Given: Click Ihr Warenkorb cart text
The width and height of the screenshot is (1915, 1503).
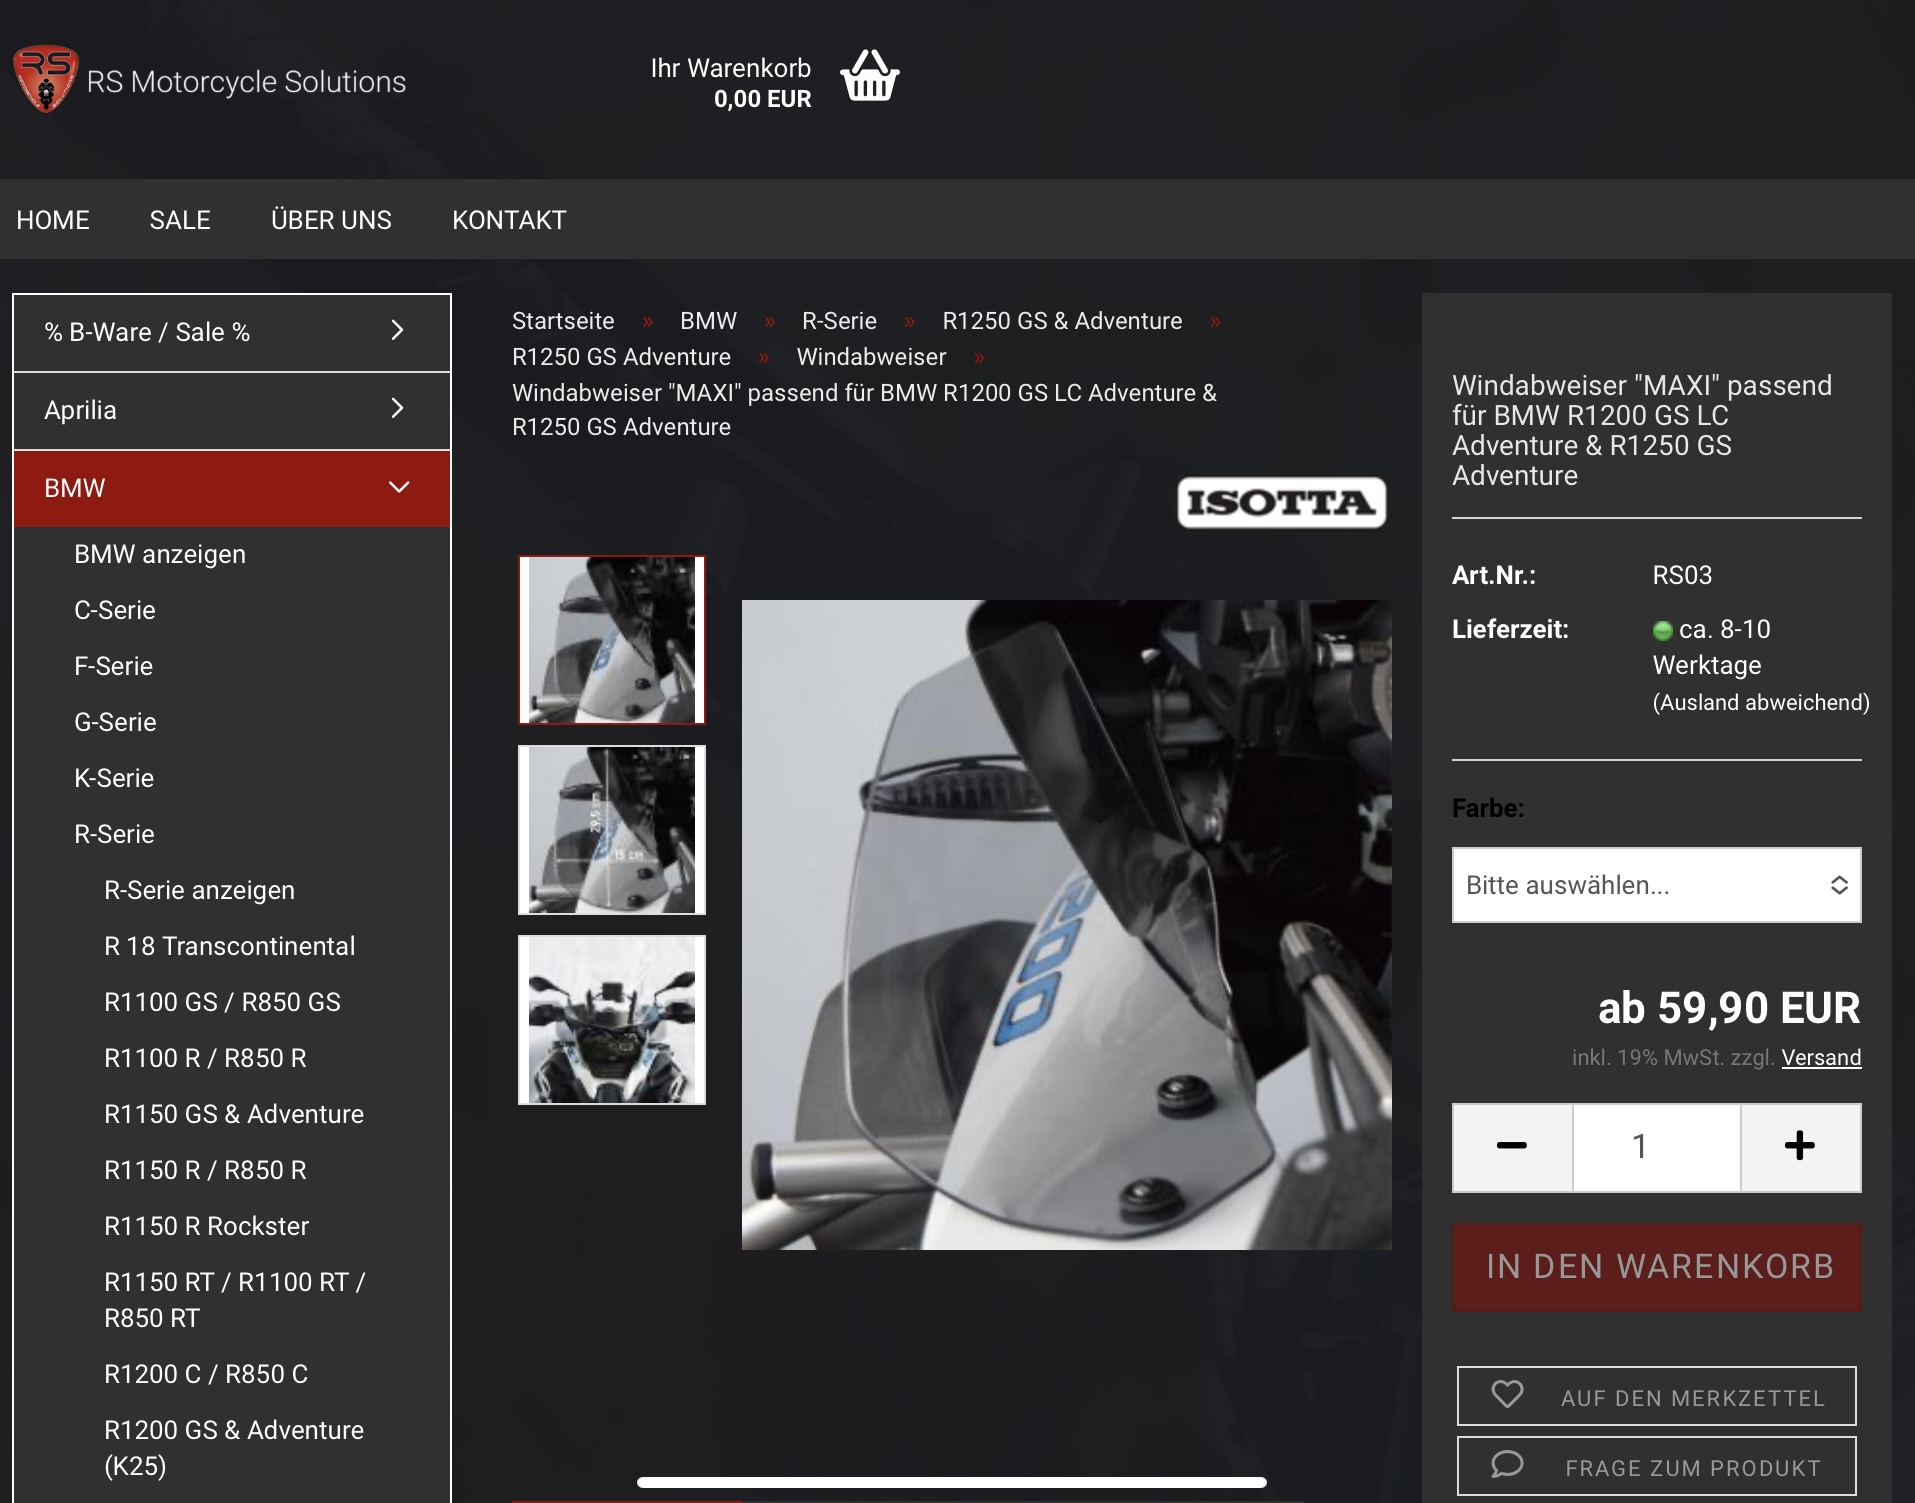Looking at the screenshot, I should click(731, 68).
